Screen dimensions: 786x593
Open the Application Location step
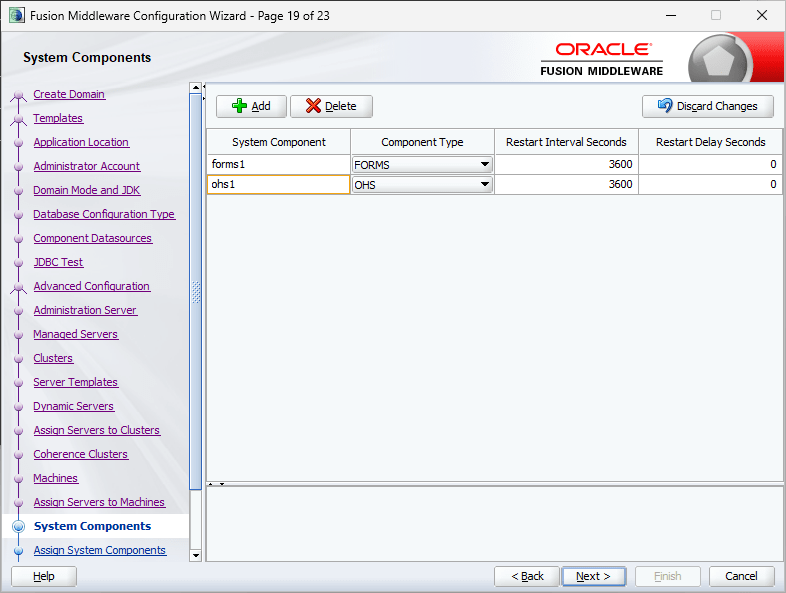[x=81, y=142]
